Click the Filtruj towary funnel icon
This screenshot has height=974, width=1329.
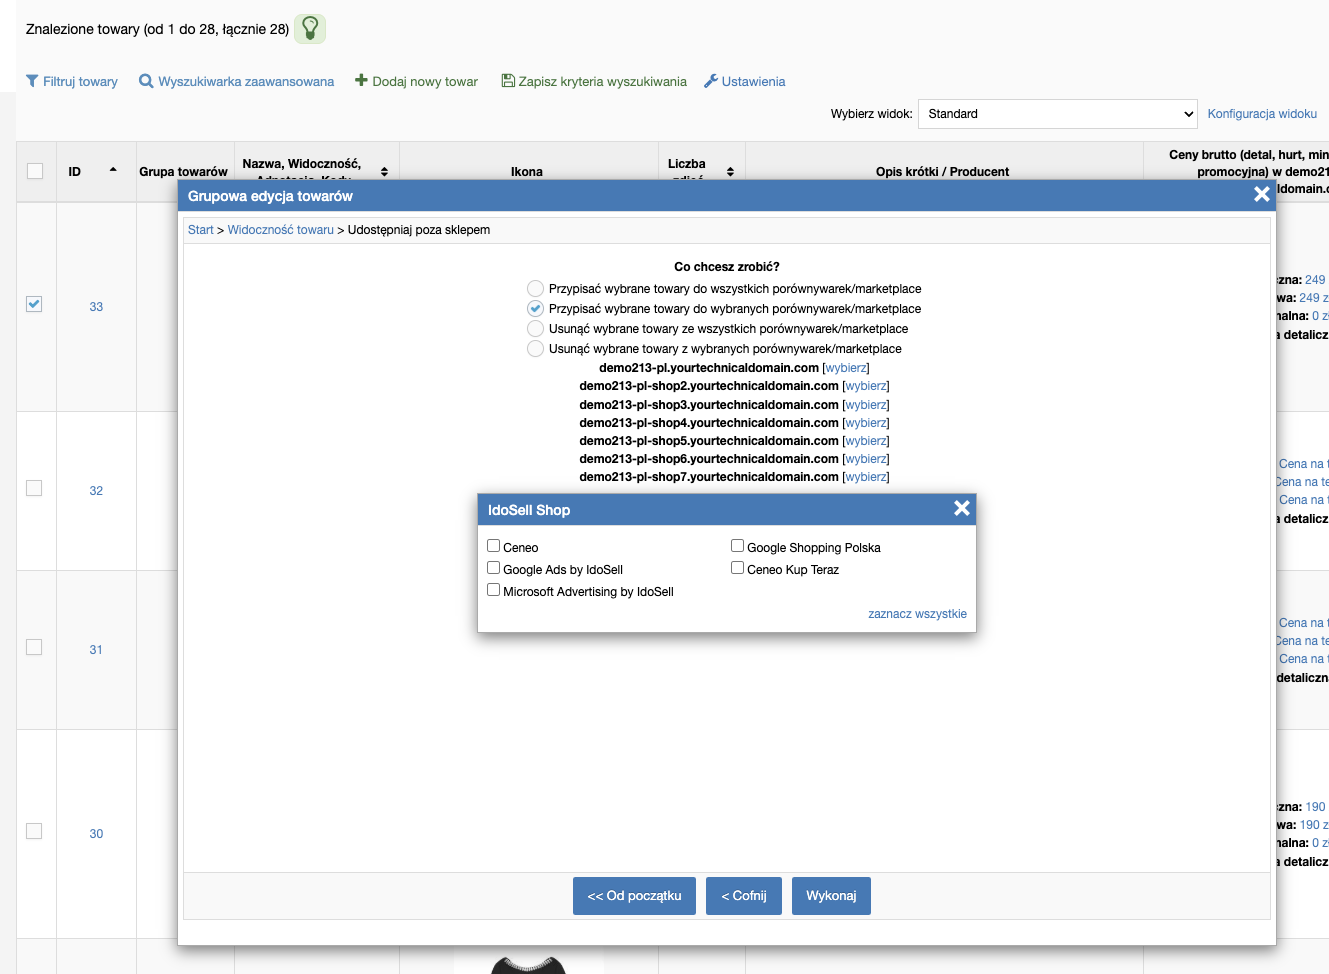tap(32, 81)
